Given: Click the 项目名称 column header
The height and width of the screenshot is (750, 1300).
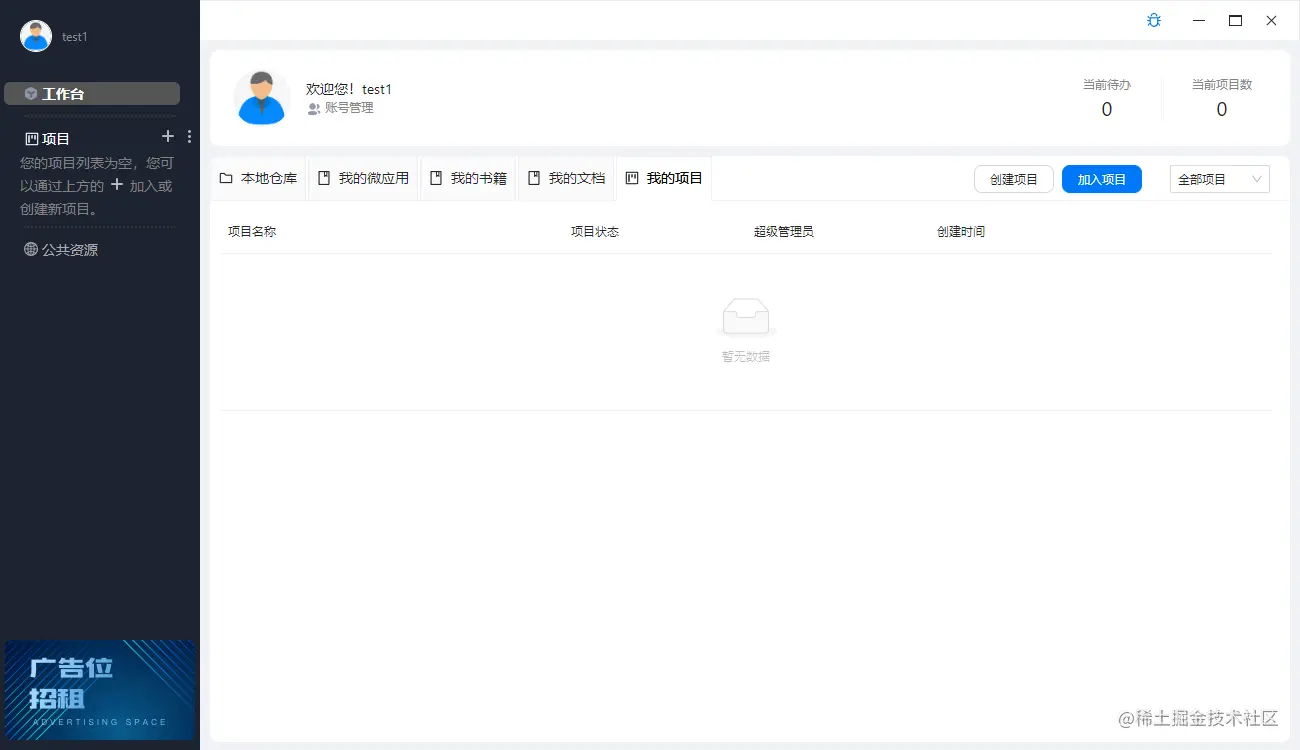Looking at the screenshot, I should click(252, 231).
